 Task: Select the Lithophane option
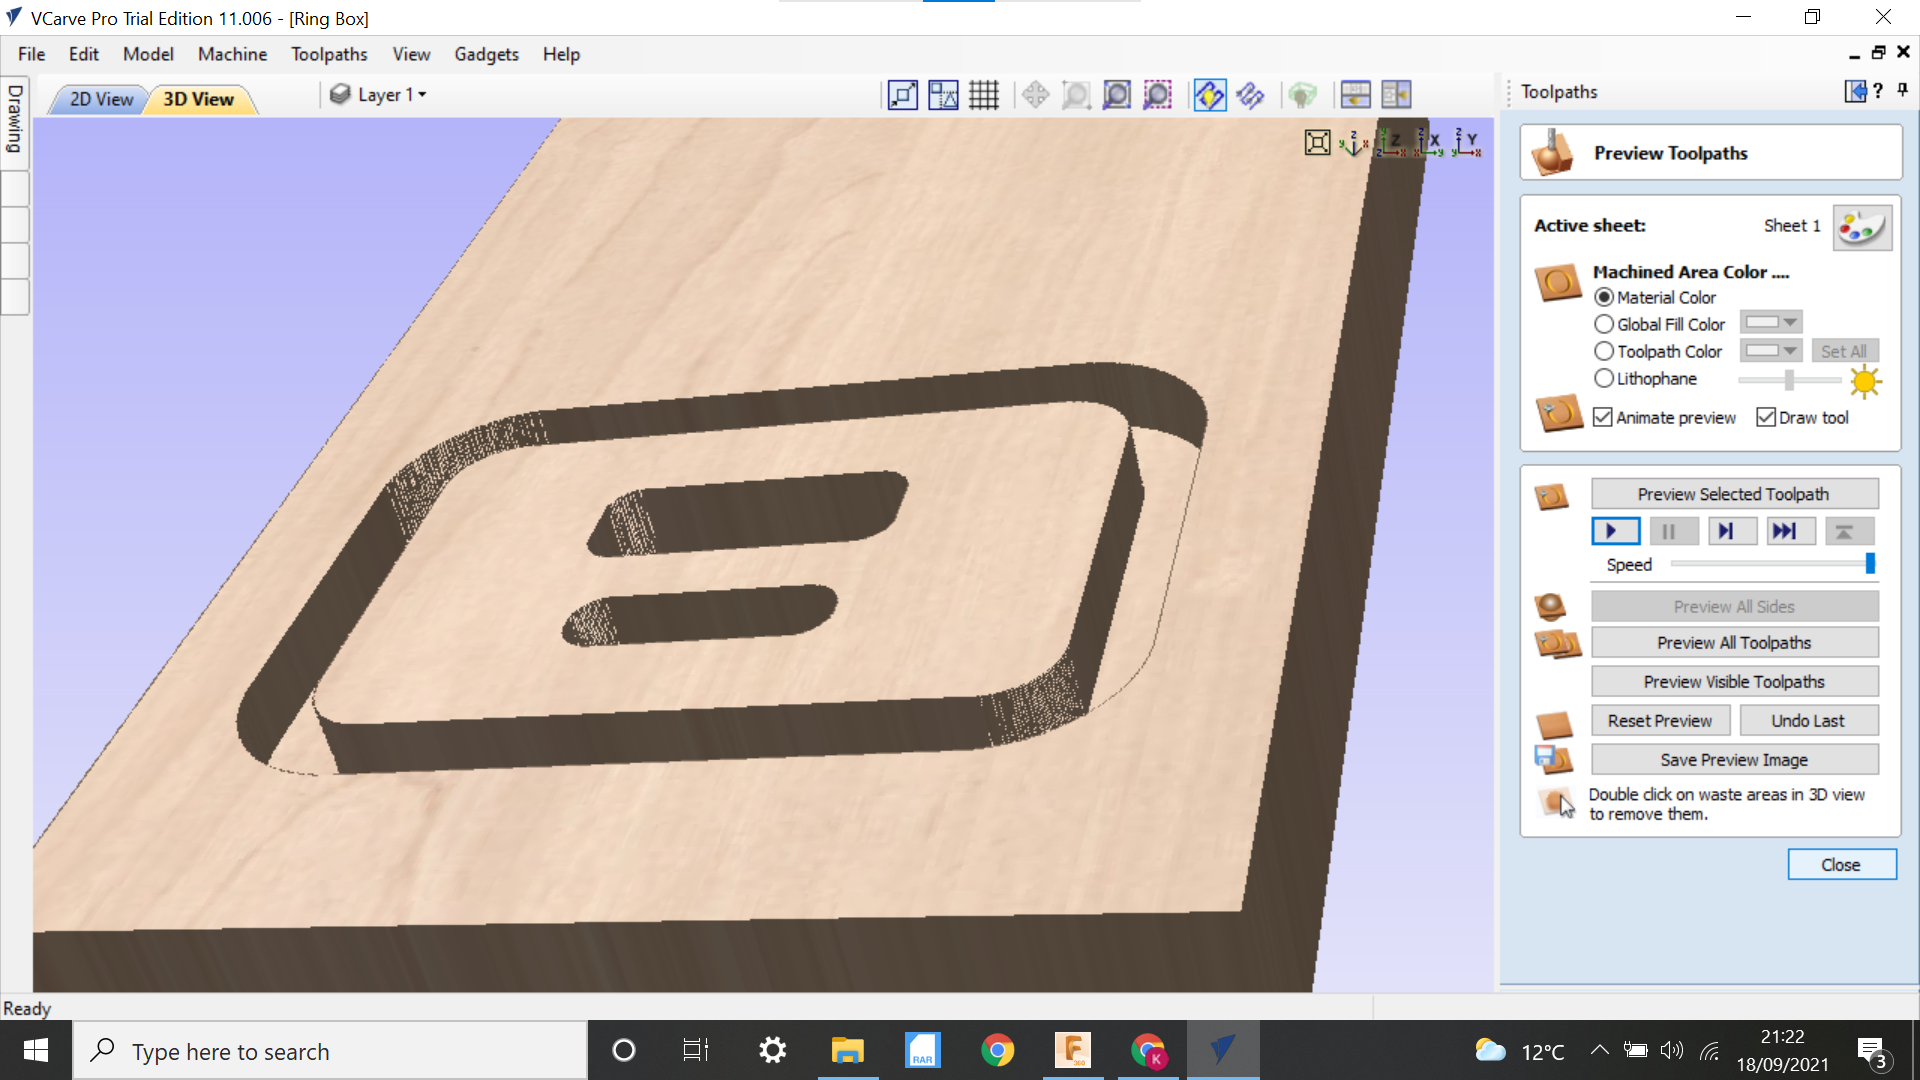point(1605,378)
